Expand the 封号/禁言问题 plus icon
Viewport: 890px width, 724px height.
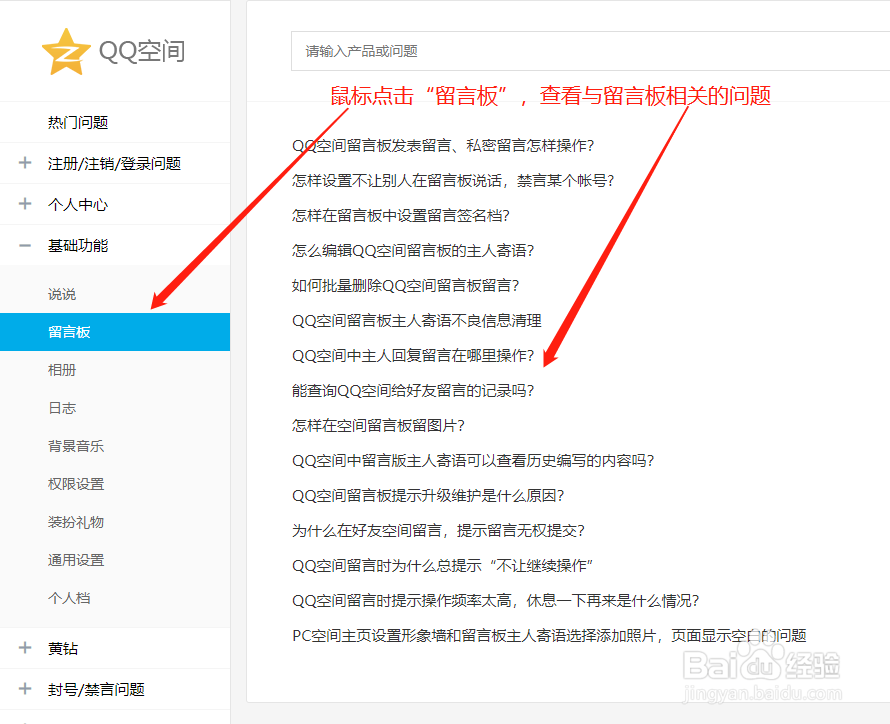25,689
